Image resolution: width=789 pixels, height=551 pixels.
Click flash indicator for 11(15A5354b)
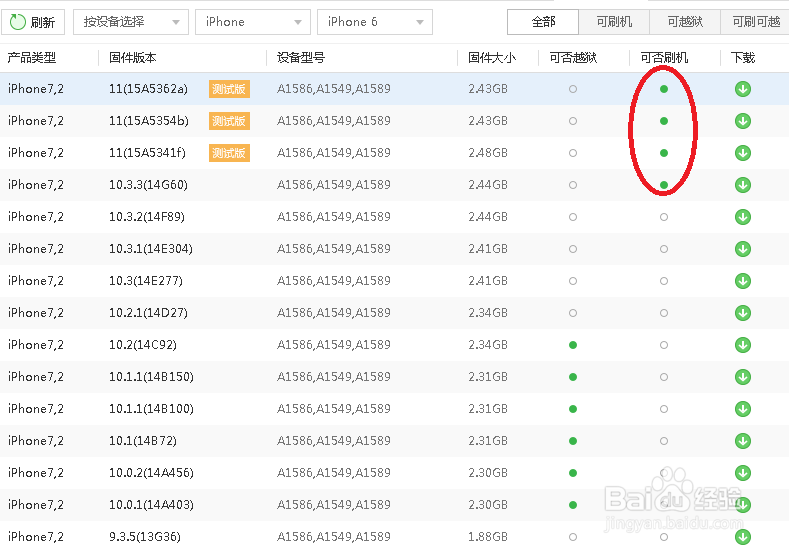click(x=664, y=121)
